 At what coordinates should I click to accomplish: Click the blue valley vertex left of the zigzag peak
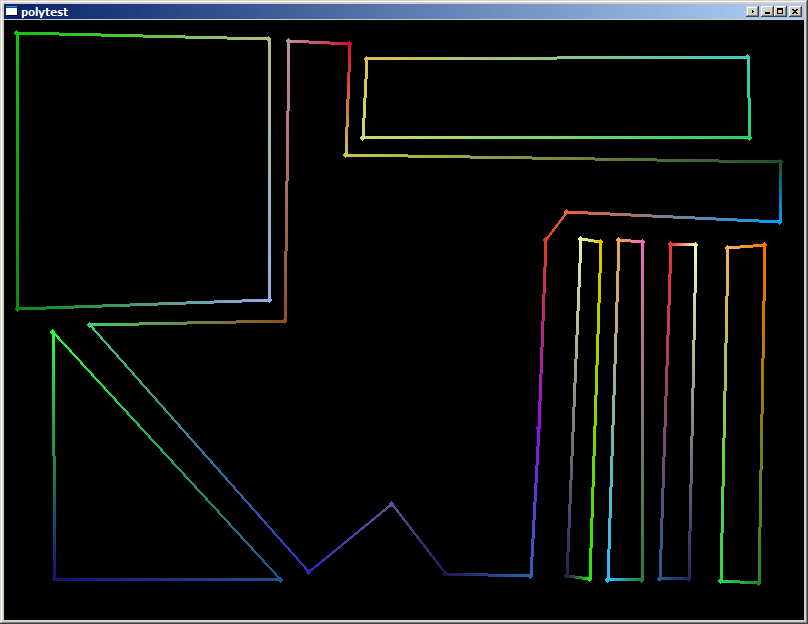coord(308,572)
